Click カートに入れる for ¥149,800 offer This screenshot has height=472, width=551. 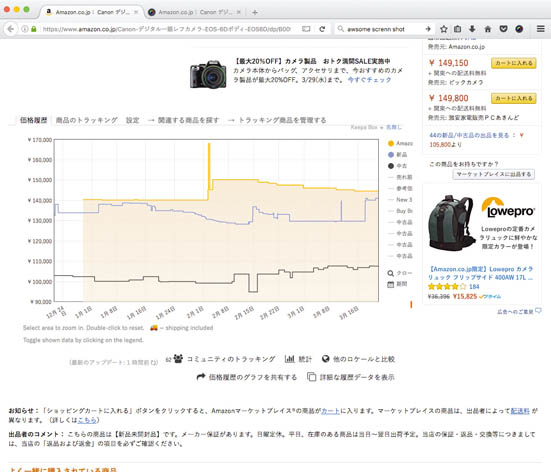[513, 98]
